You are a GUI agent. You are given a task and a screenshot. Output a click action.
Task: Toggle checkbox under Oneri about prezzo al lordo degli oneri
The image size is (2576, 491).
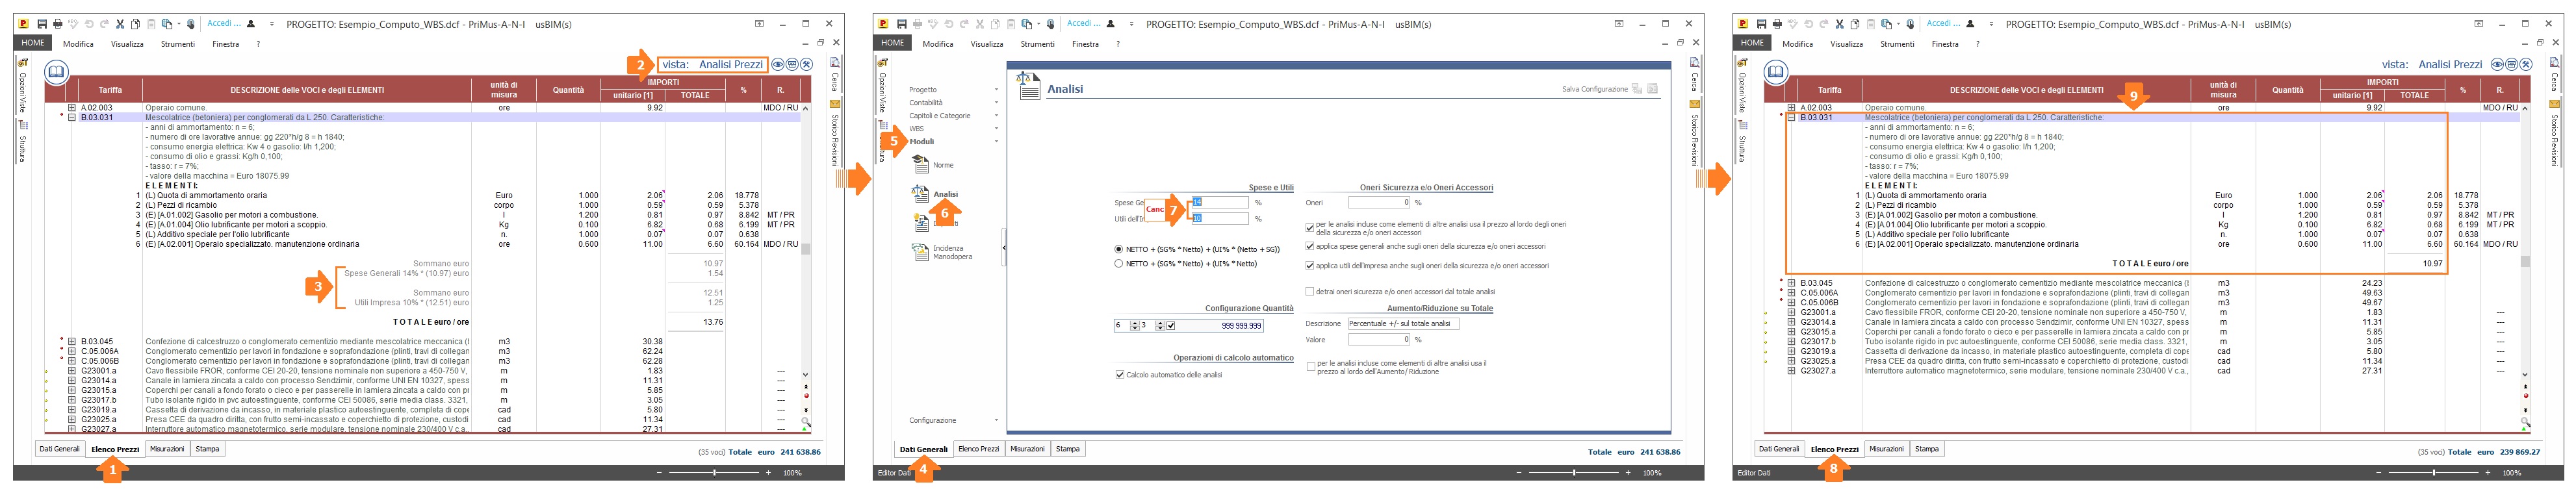tap(1310, 227)
